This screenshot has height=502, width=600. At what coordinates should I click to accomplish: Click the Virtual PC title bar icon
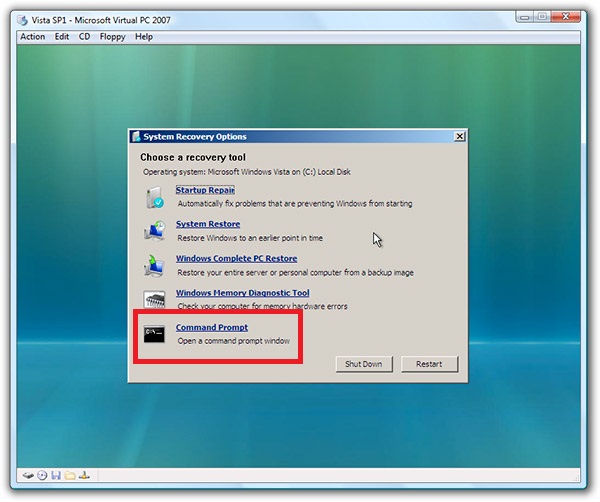(x=23, y=20)
